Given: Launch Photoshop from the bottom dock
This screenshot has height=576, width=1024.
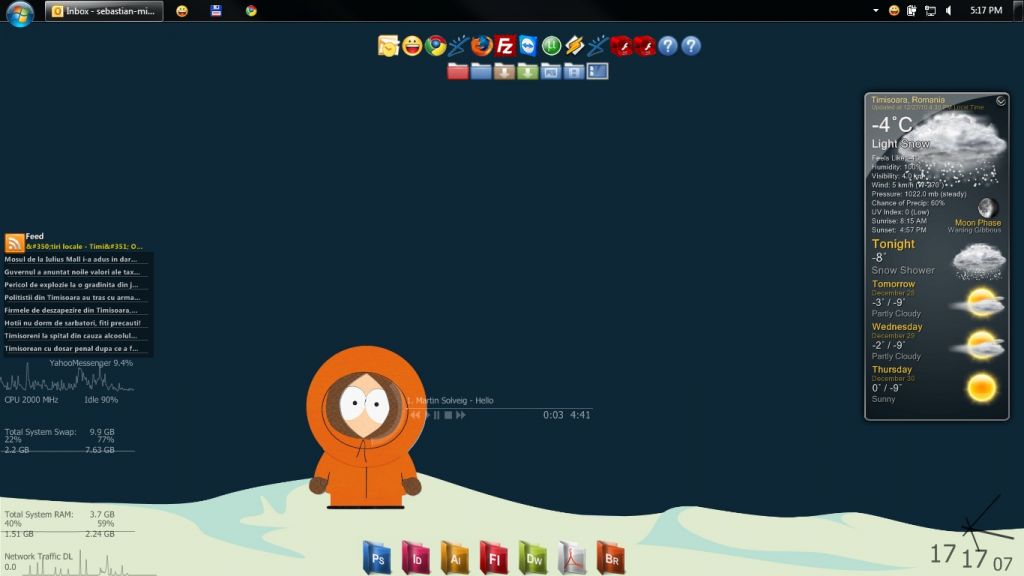Looking at the screenshot, I should click(377, 557).
